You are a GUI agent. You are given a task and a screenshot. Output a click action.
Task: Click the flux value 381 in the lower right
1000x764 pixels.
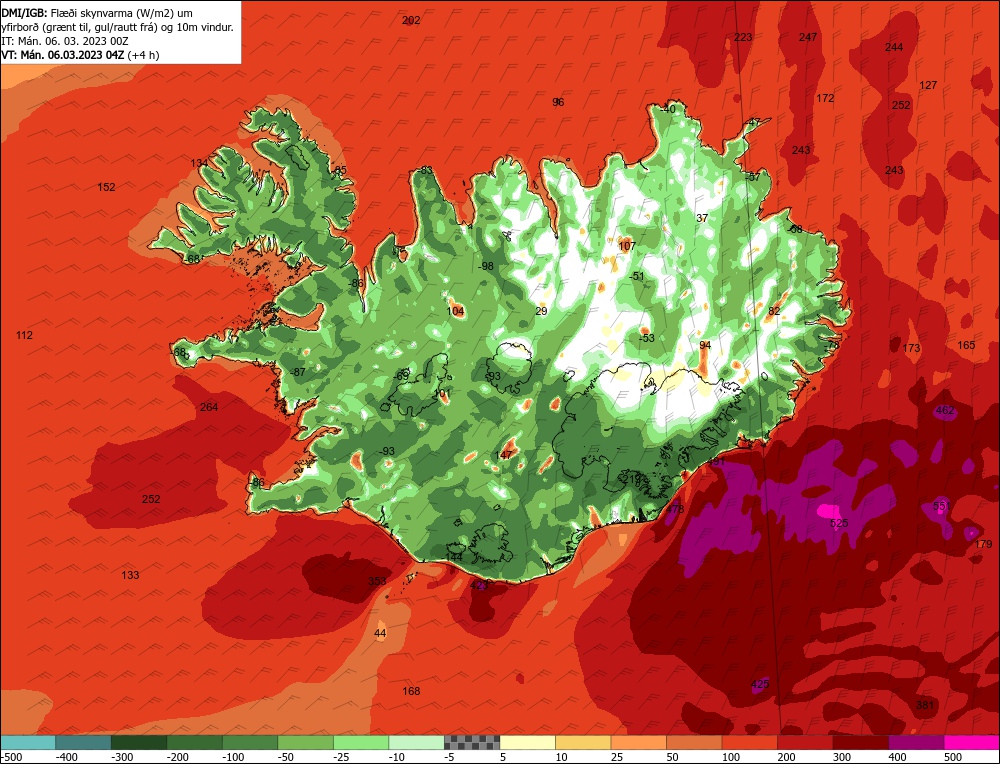925,705
